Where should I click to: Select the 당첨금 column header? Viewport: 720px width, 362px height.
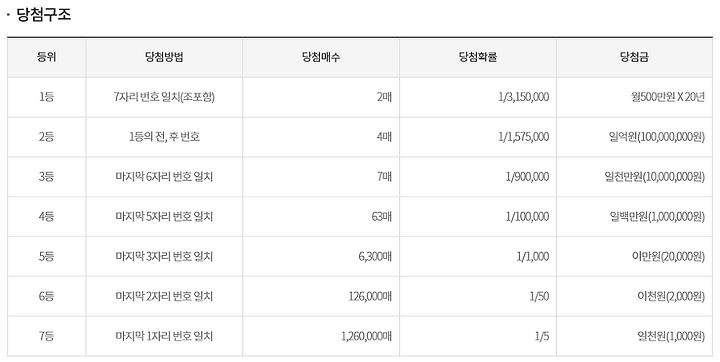635,57
